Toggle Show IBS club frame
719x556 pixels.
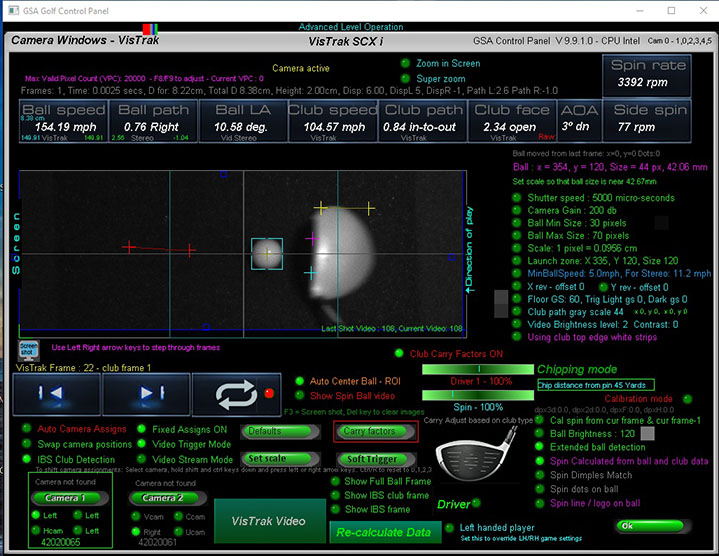coord(335,495)
